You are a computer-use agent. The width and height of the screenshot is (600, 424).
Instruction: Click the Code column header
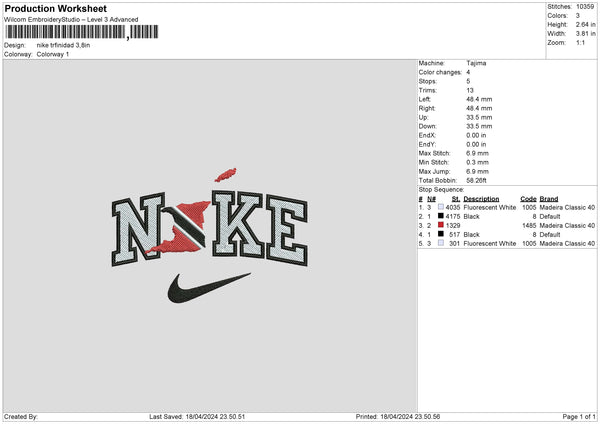point(528,199)
